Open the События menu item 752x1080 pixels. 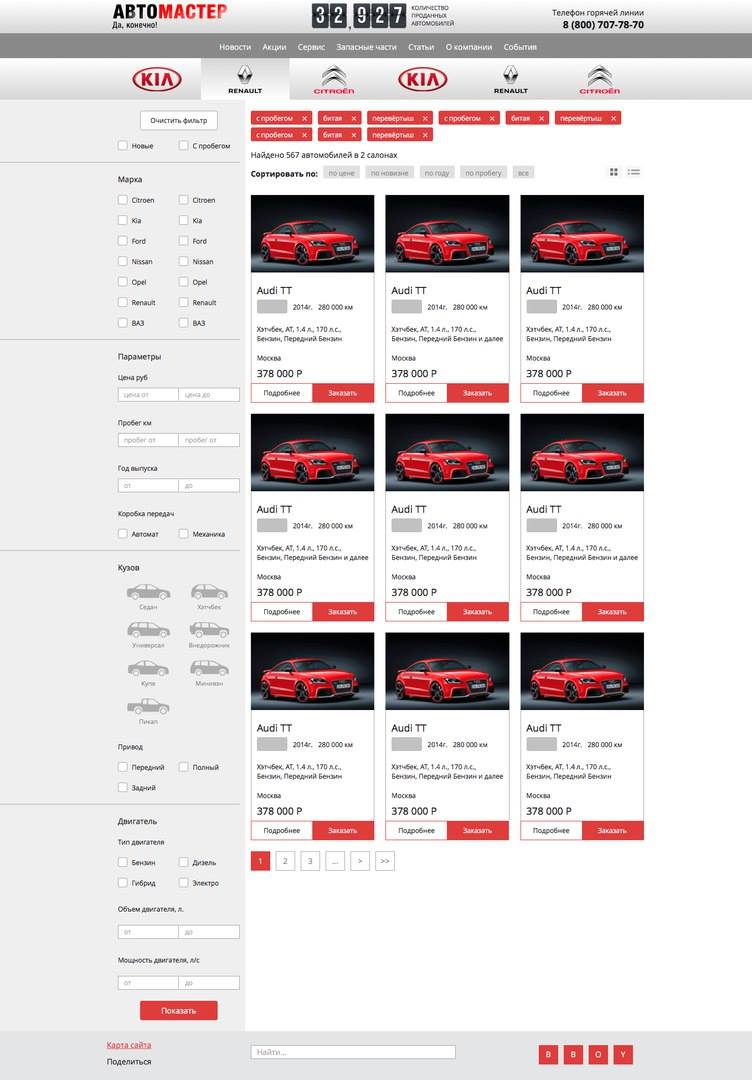[520, 47]
